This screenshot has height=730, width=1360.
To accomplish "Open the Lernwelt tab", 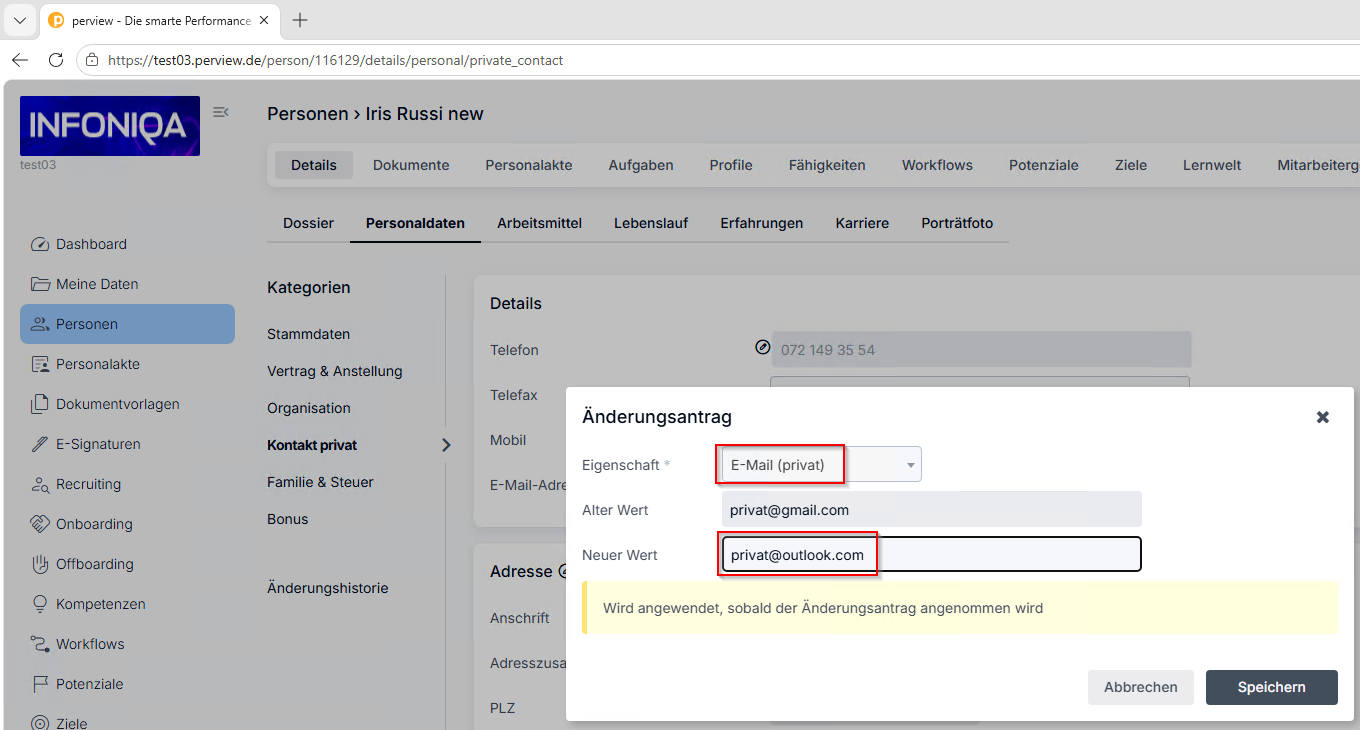I will [x=1212, y=165].
